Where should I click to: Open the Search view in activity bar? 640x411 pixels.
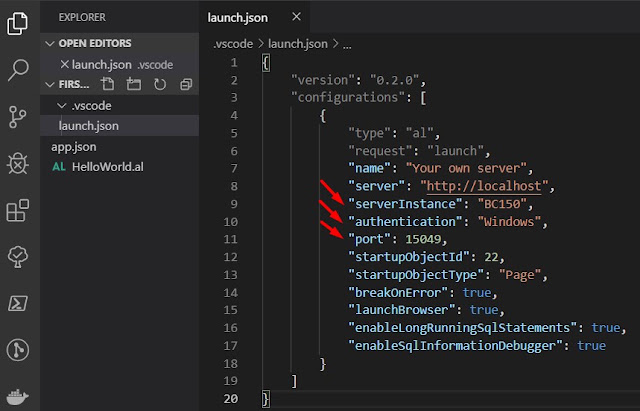(x=18, y=70)
